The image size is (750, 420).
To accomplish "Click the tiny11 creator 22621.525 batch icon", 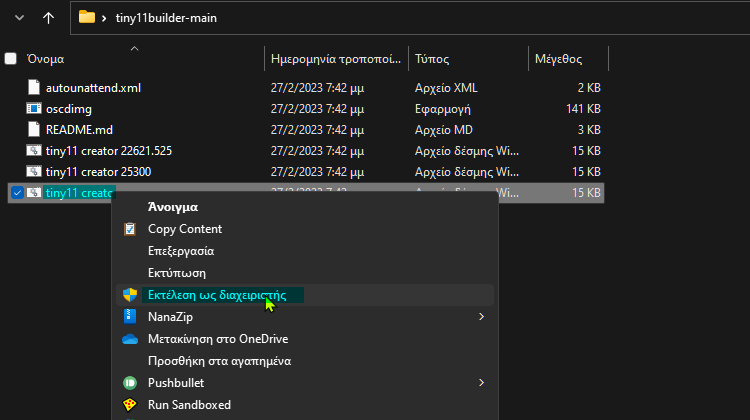I will click(x=33, y=151).
